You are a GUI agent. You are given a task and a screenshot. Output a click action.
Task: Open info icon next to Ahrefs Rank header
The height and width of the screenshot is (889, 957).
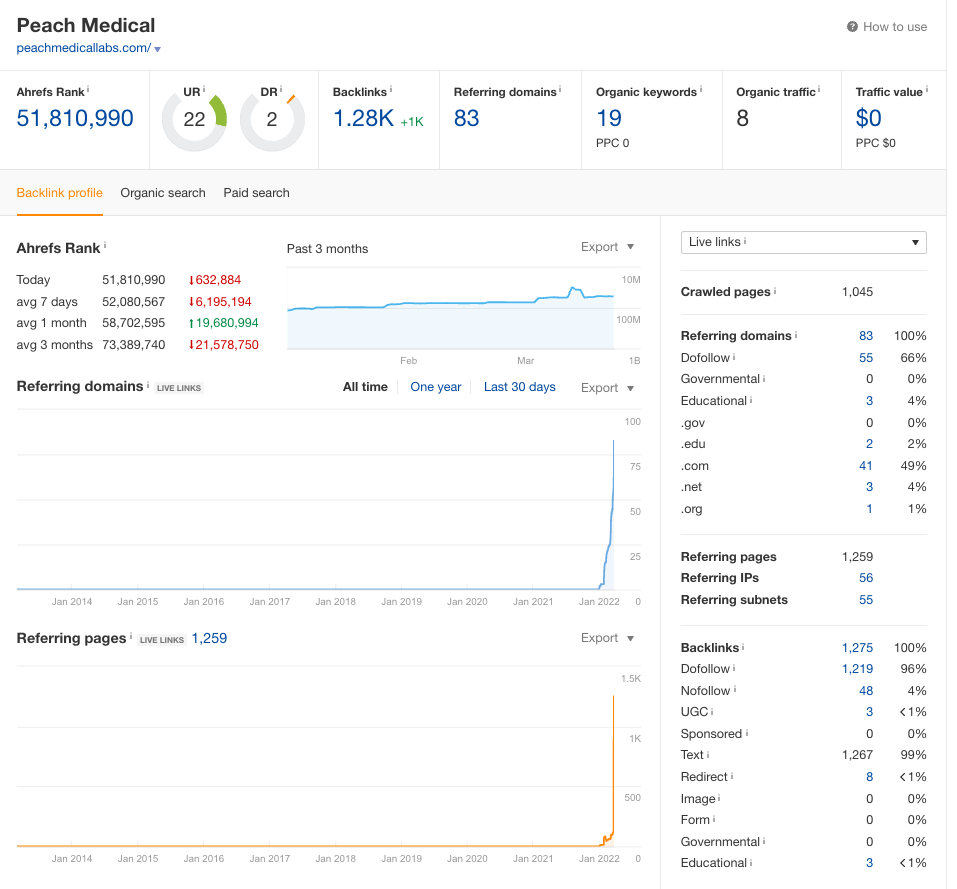pyautogui.click(x=88, y=90)
